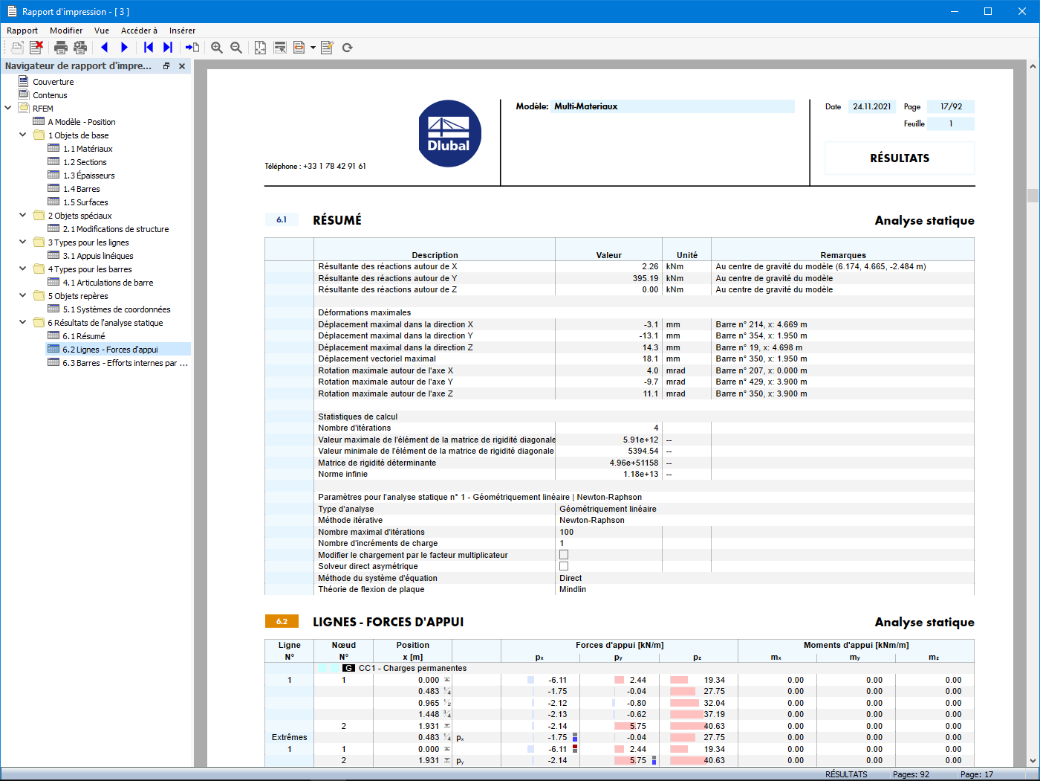The height and width of the screenshot is (781, 1040).
Task: Click the vertical scrollbar down arrow
Action: 1033,761
